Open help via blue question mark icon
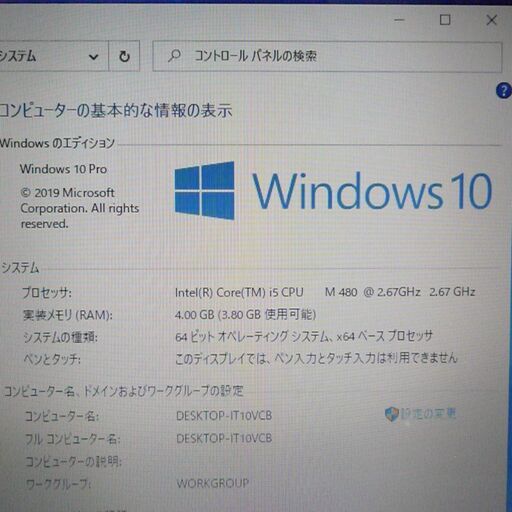This screenshot has height=512, width=512. click(x=504, y=91)
